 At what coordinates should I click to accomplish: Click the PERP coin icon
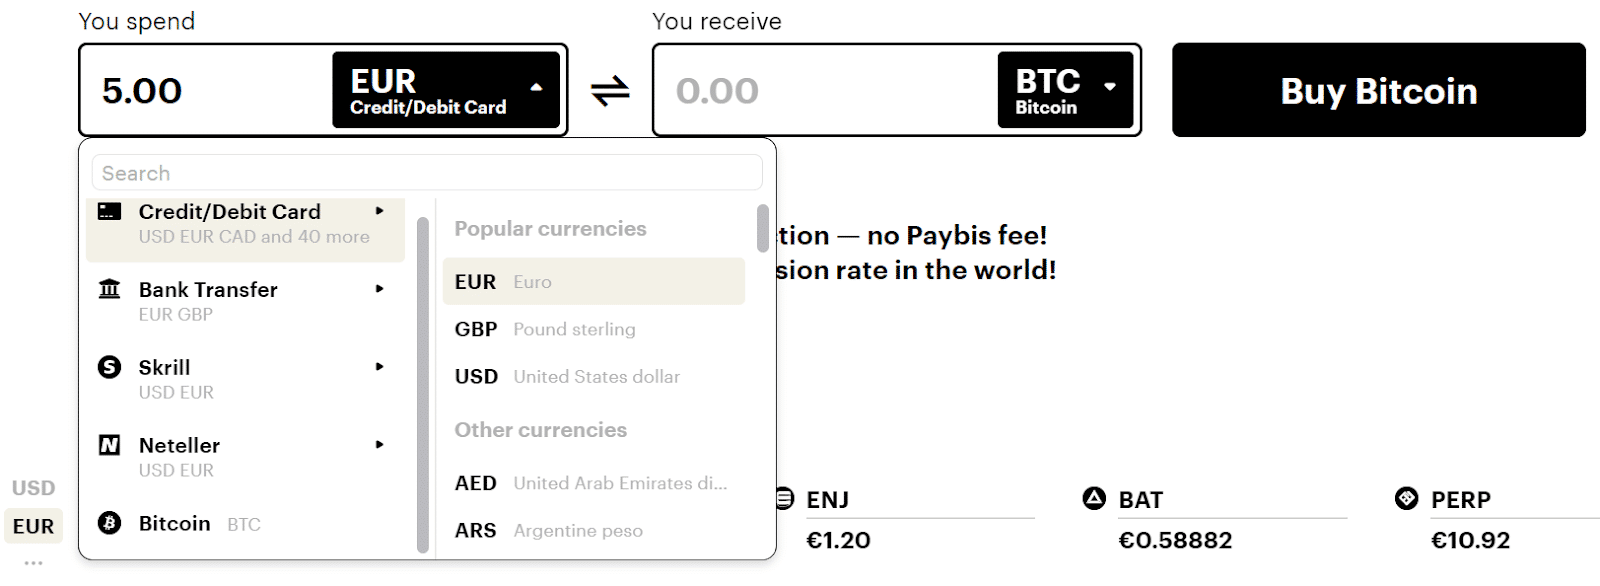coord(1405,499)
